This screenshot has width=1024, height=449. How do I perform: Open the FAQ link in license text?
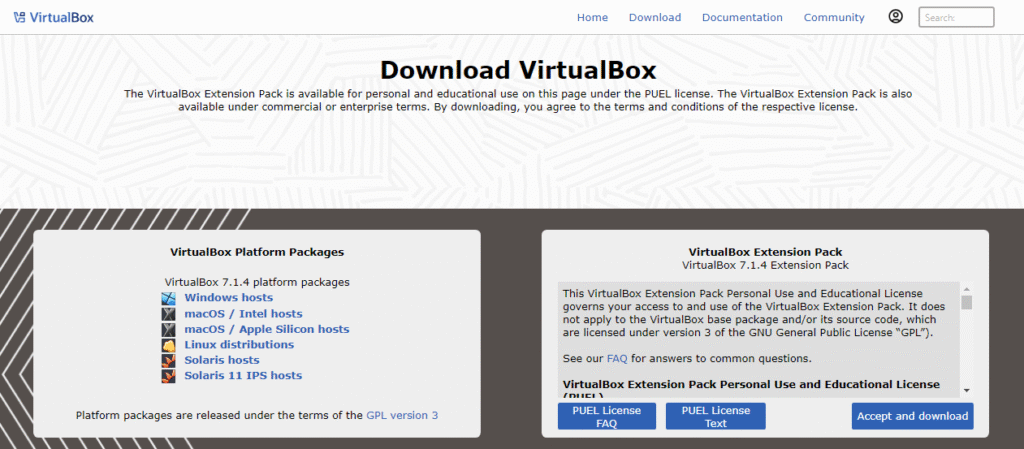617,358
